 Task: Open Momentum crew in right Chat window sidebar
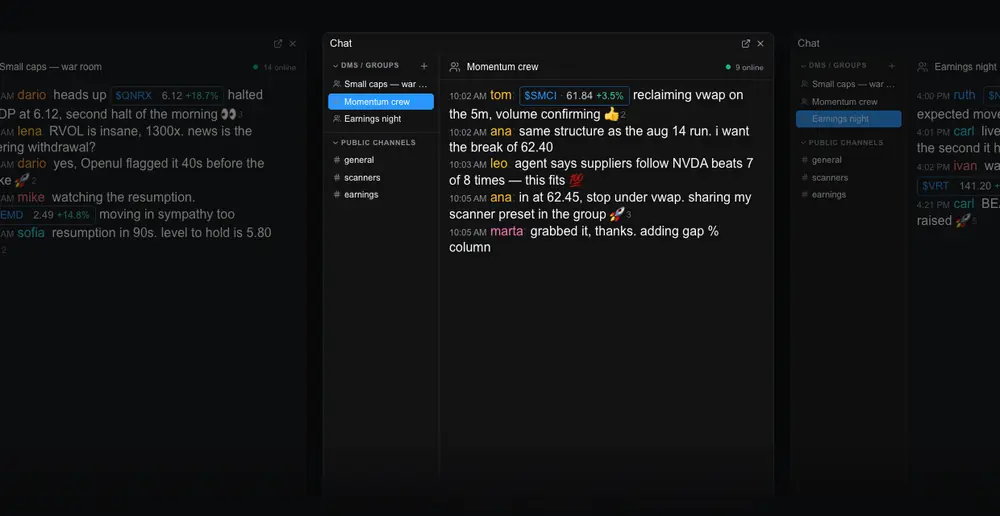[x=849, y=101]
